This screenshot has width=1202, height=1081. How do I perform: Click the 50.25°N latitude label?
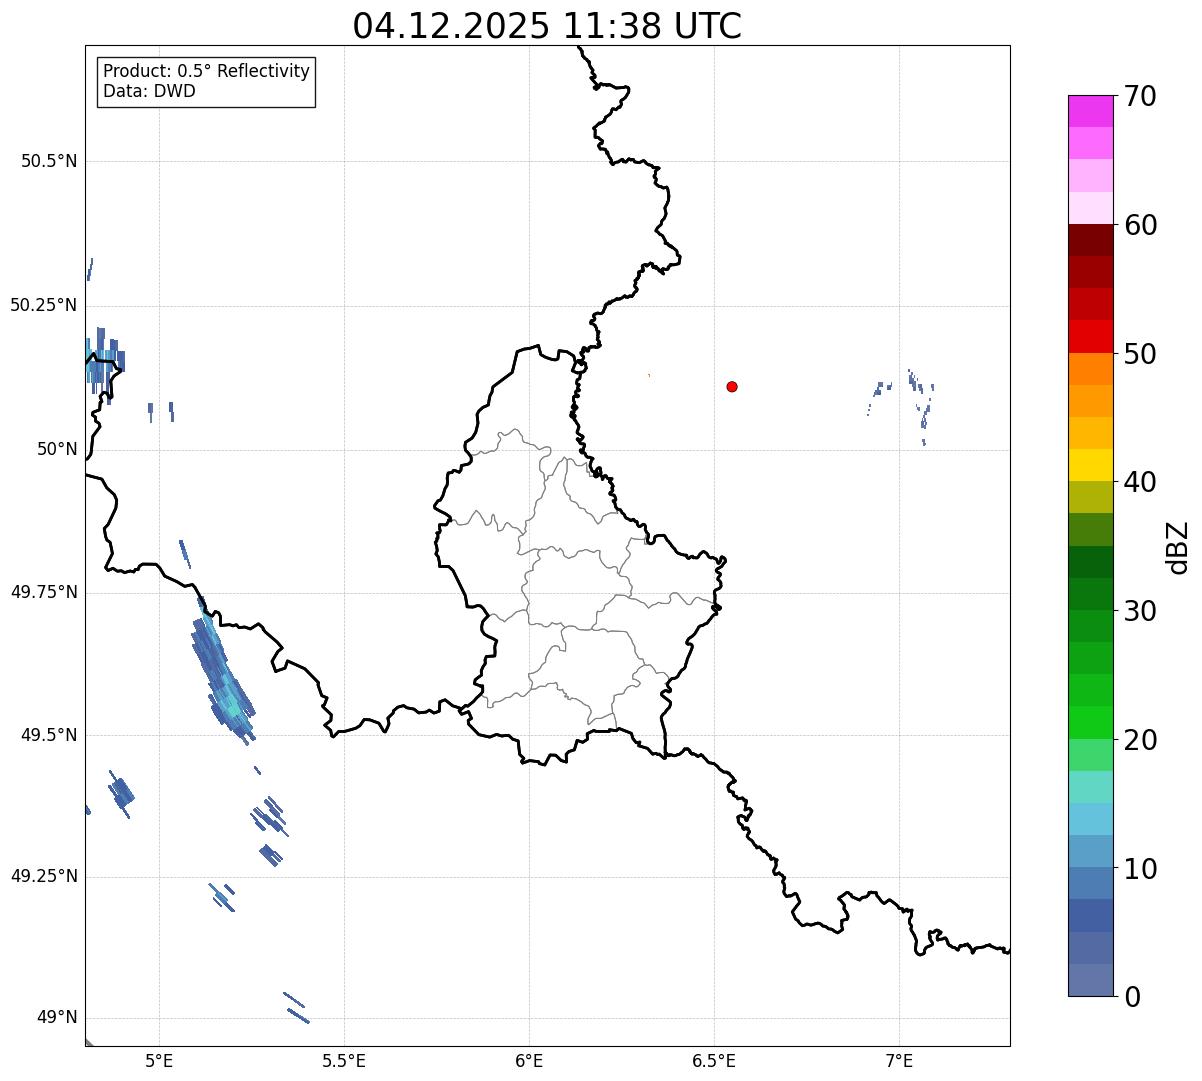(44, 305)
